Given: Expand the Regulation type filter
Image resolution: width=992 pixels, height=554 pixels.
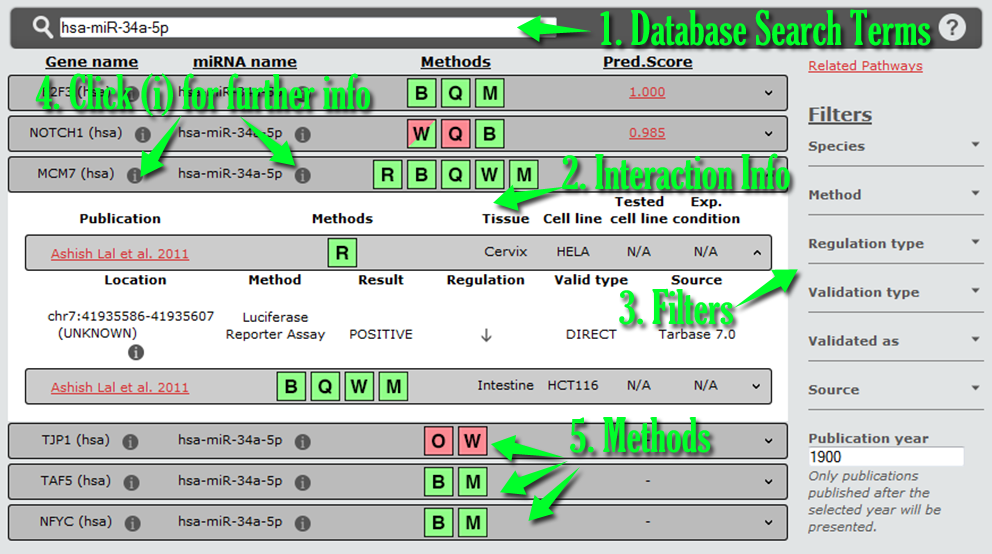Looking at the screenshot, I should (895, 244).
